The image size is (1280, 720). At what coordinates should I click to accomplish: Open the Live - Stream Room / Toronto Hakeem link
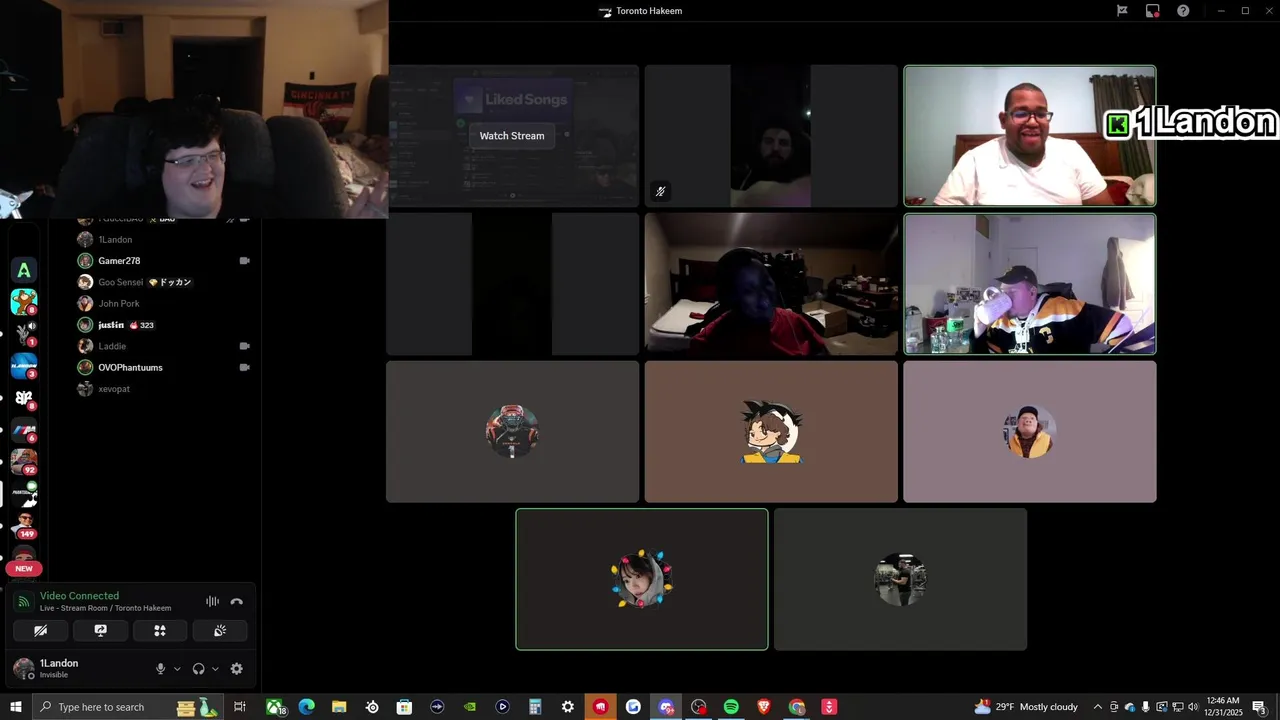[105, 608]
